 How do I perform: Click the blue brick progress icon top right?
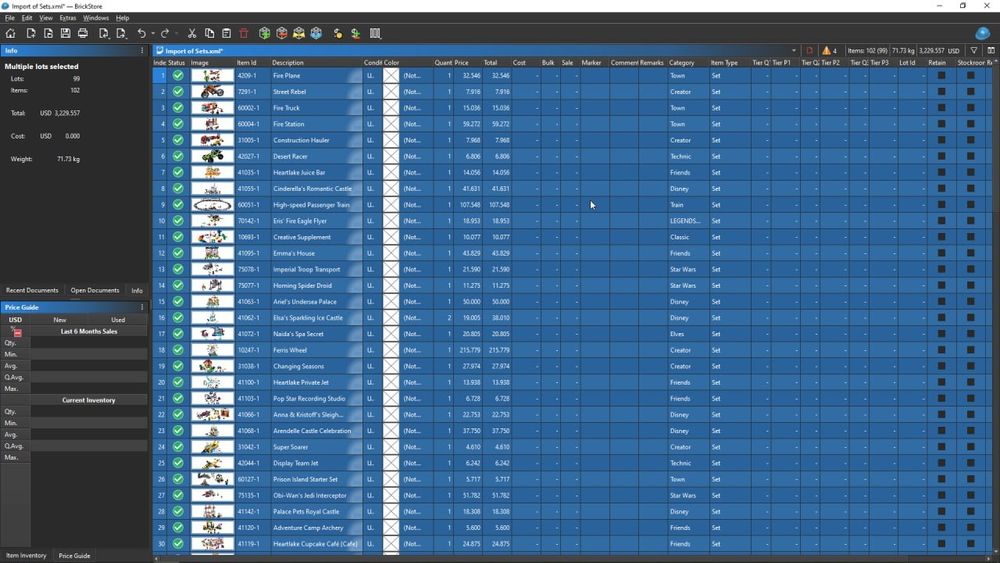[x=983, y=33]
